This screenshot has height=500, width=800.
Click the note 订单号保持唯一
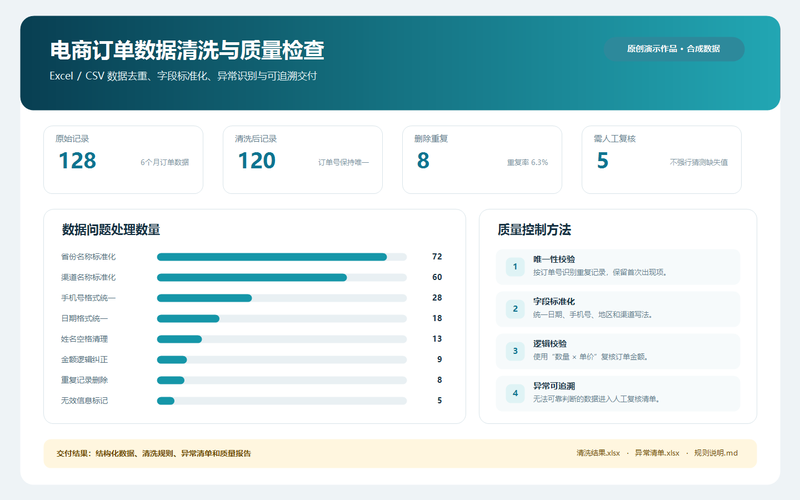click(343, 162)
